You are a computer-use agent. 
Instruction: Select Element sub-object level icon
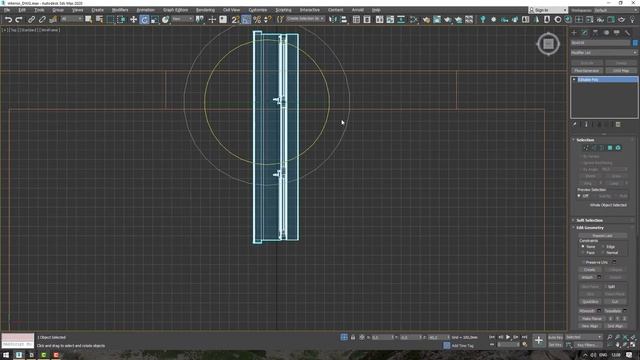click(x=618, y=148)
